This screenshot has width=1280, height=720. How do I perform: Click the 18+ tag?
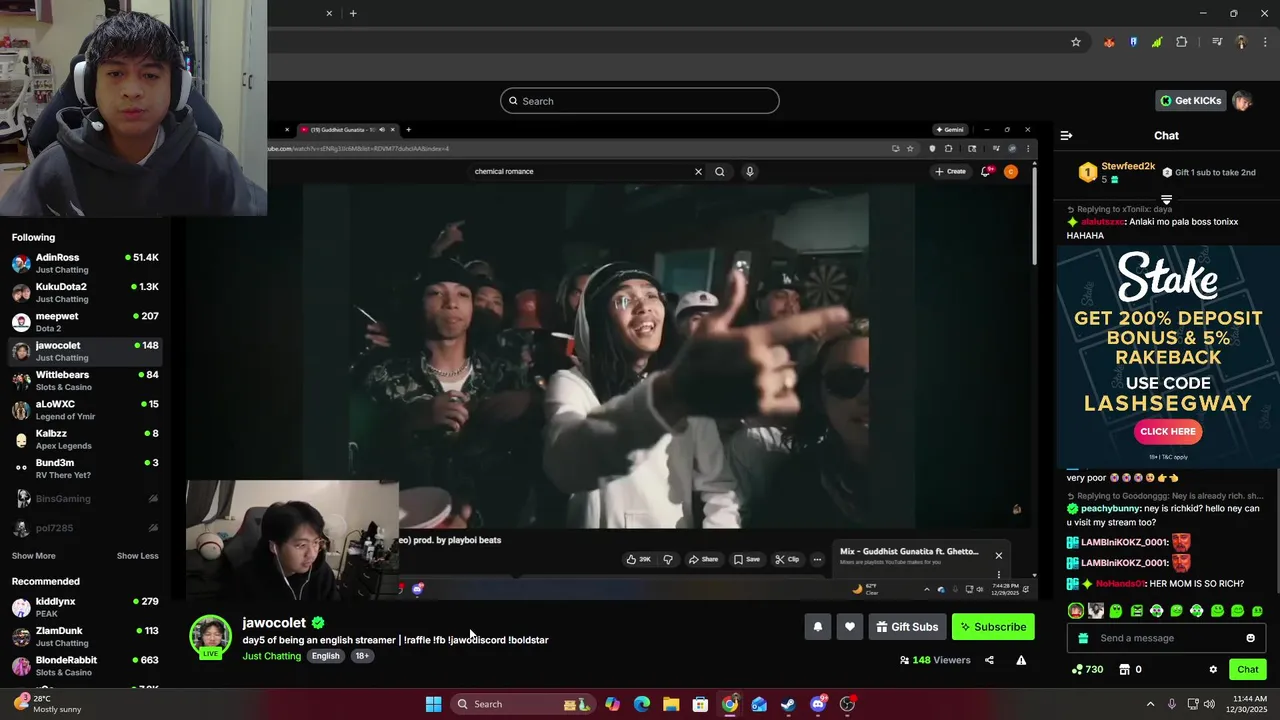(362, 656)
